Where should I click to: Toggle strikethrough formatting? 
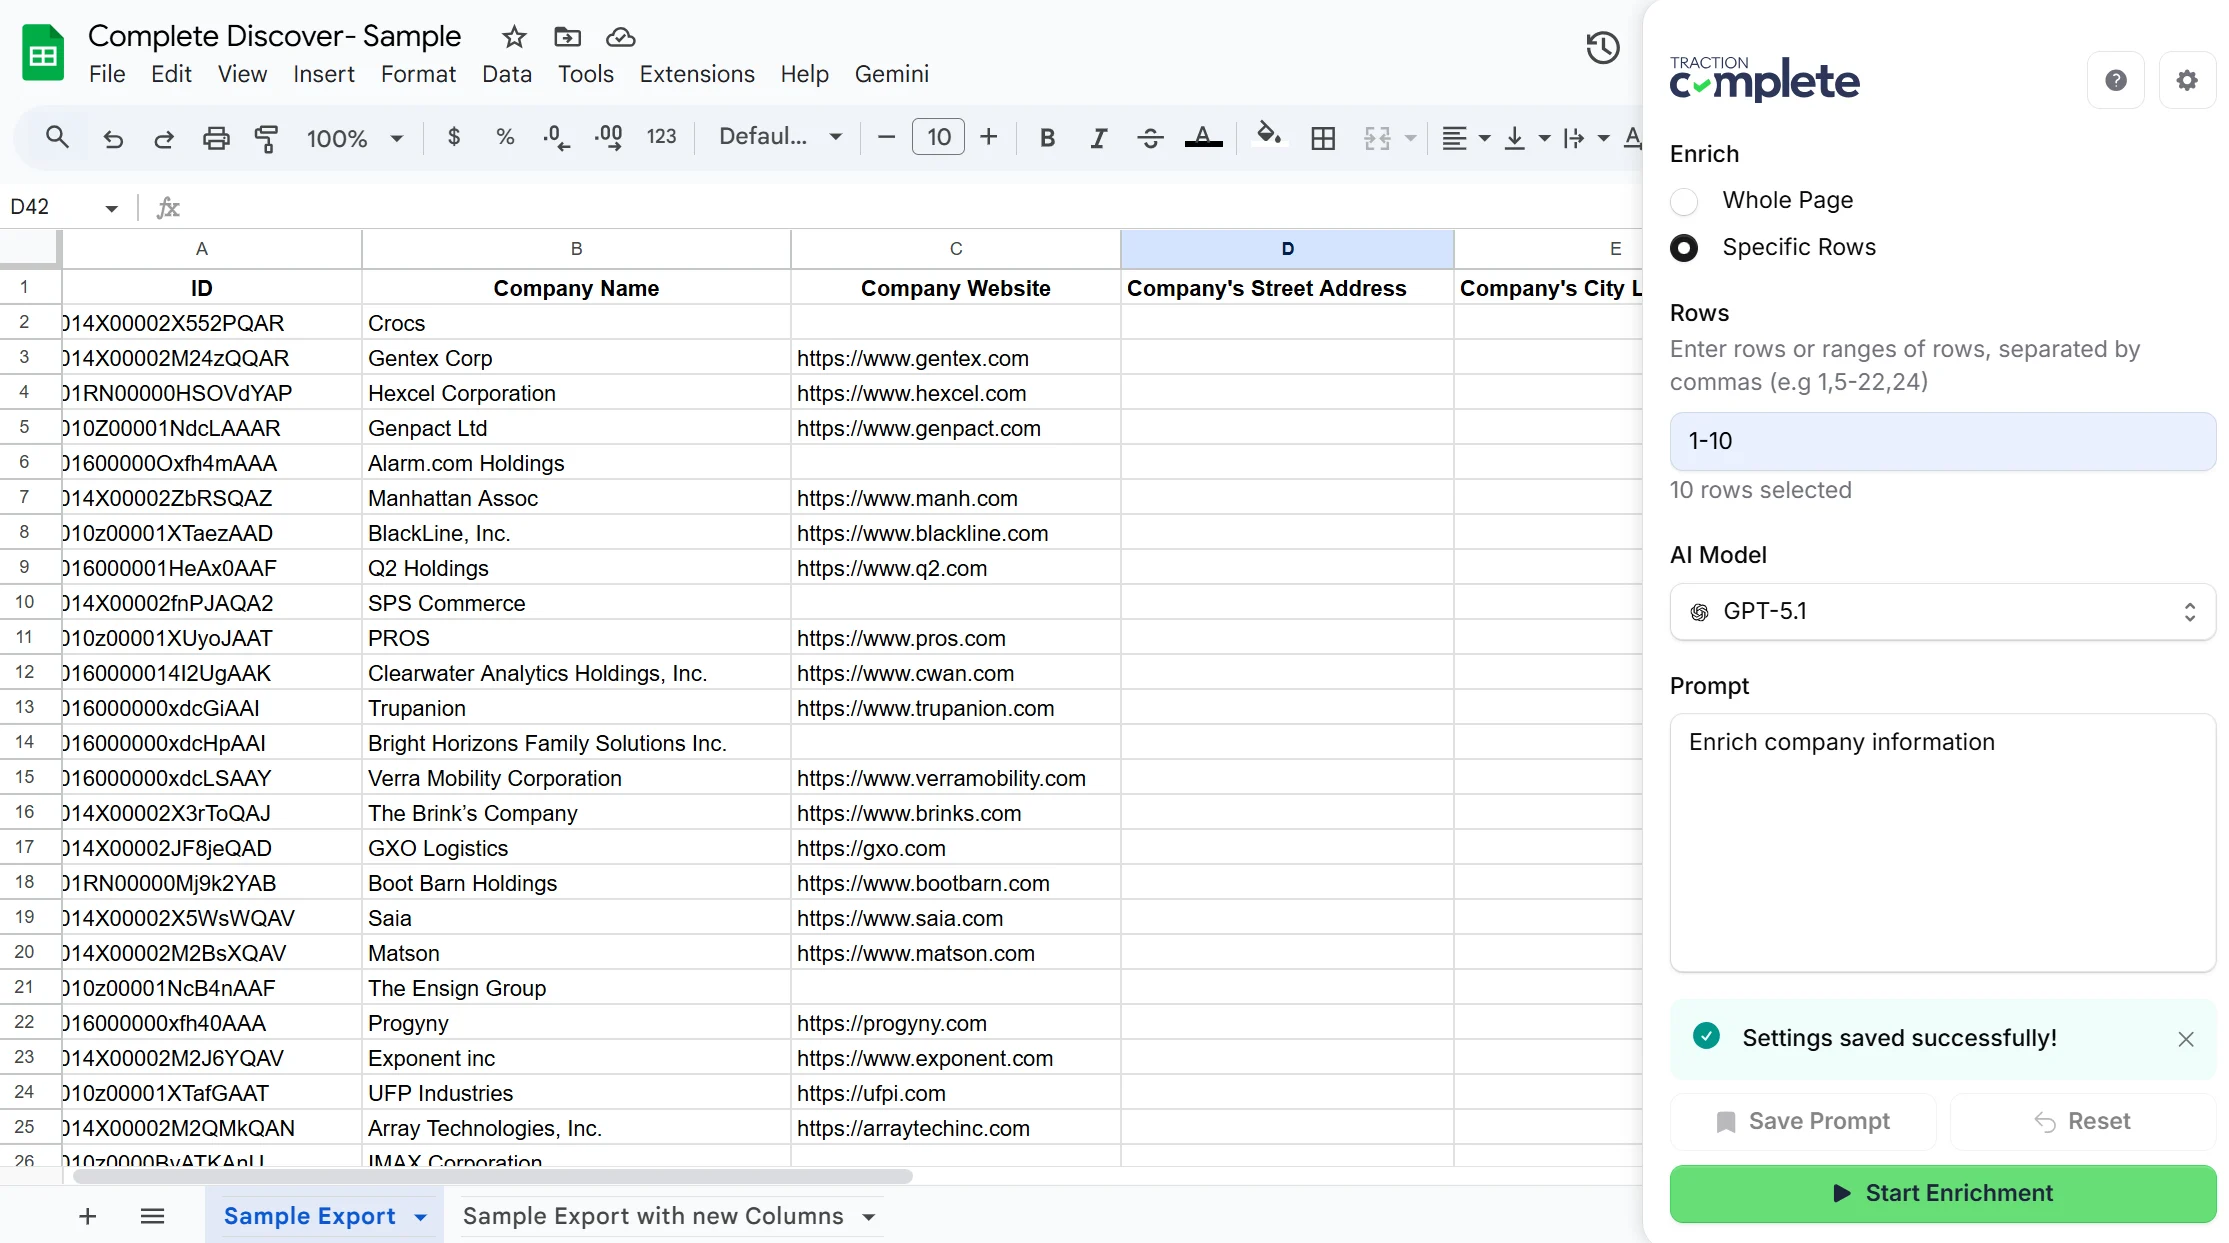click(x=1150, y=138)
